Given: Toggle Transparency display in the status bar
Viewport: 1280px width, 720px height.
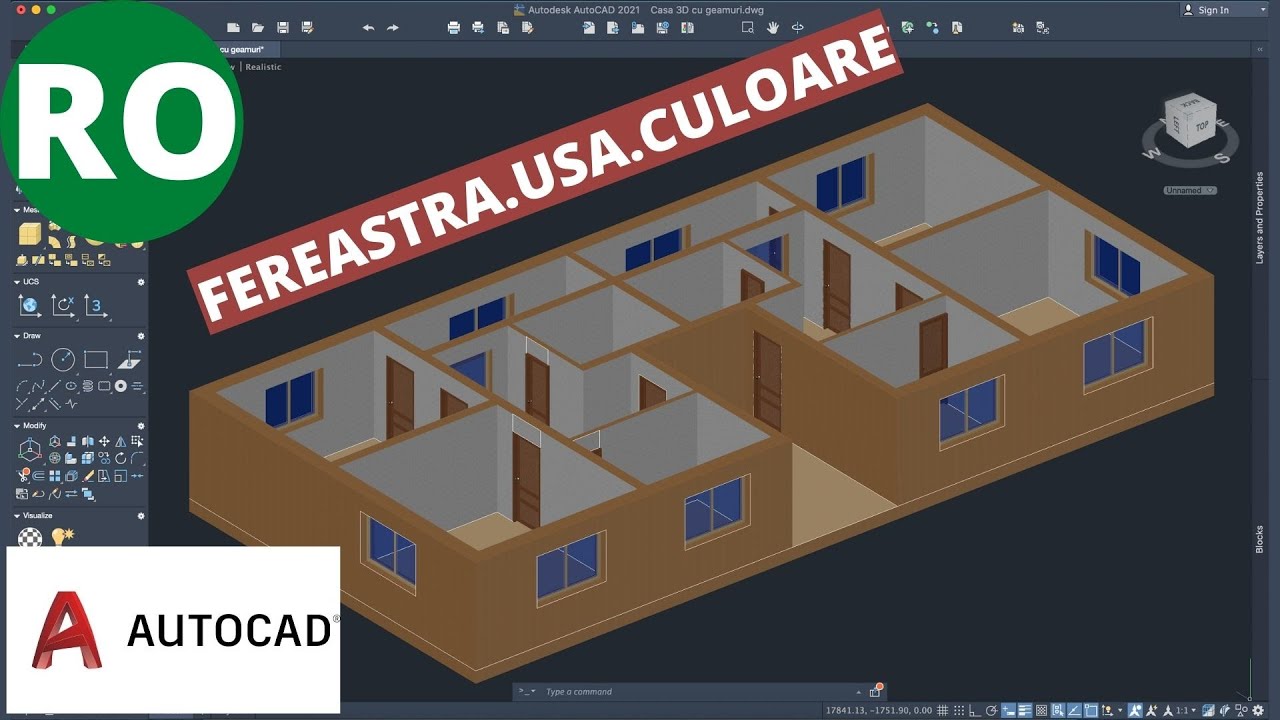Looking at the screenshot, I should tap(1042, 710).
